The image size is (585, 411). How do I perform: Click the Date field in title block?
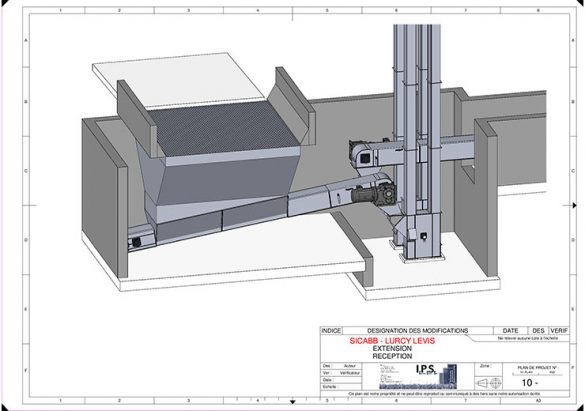341,380
